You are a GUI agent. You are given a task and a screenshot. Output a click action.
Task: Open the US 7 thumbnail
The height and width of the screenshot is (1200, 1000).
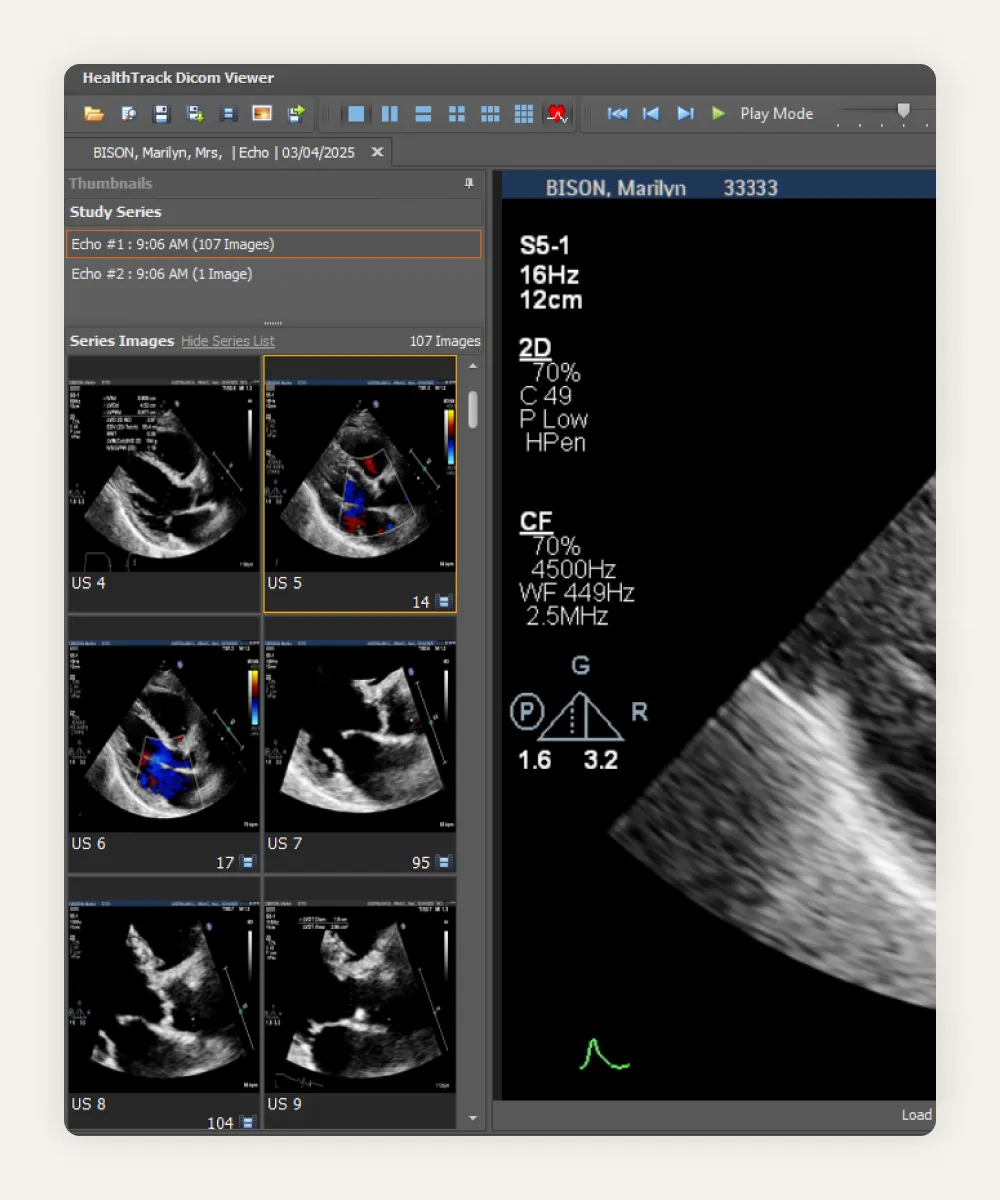pyautogui.click(x=360, y=744)
